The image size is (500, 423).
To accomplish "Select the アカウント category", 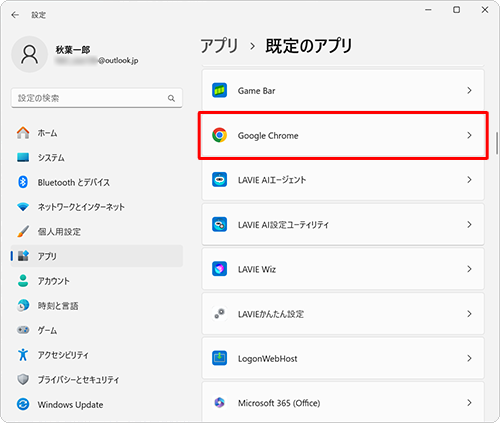I will click(97, 281).
